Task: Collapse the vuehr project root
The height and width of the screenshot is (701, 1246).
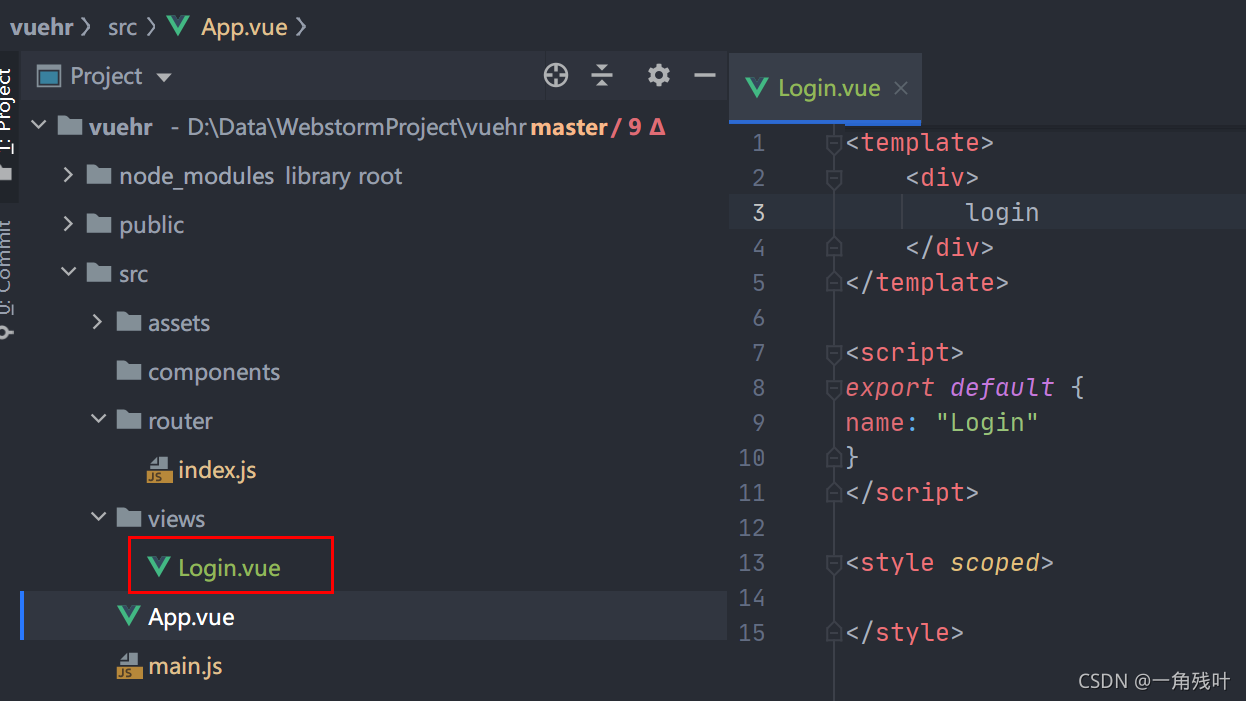Action: pos(39,127)
